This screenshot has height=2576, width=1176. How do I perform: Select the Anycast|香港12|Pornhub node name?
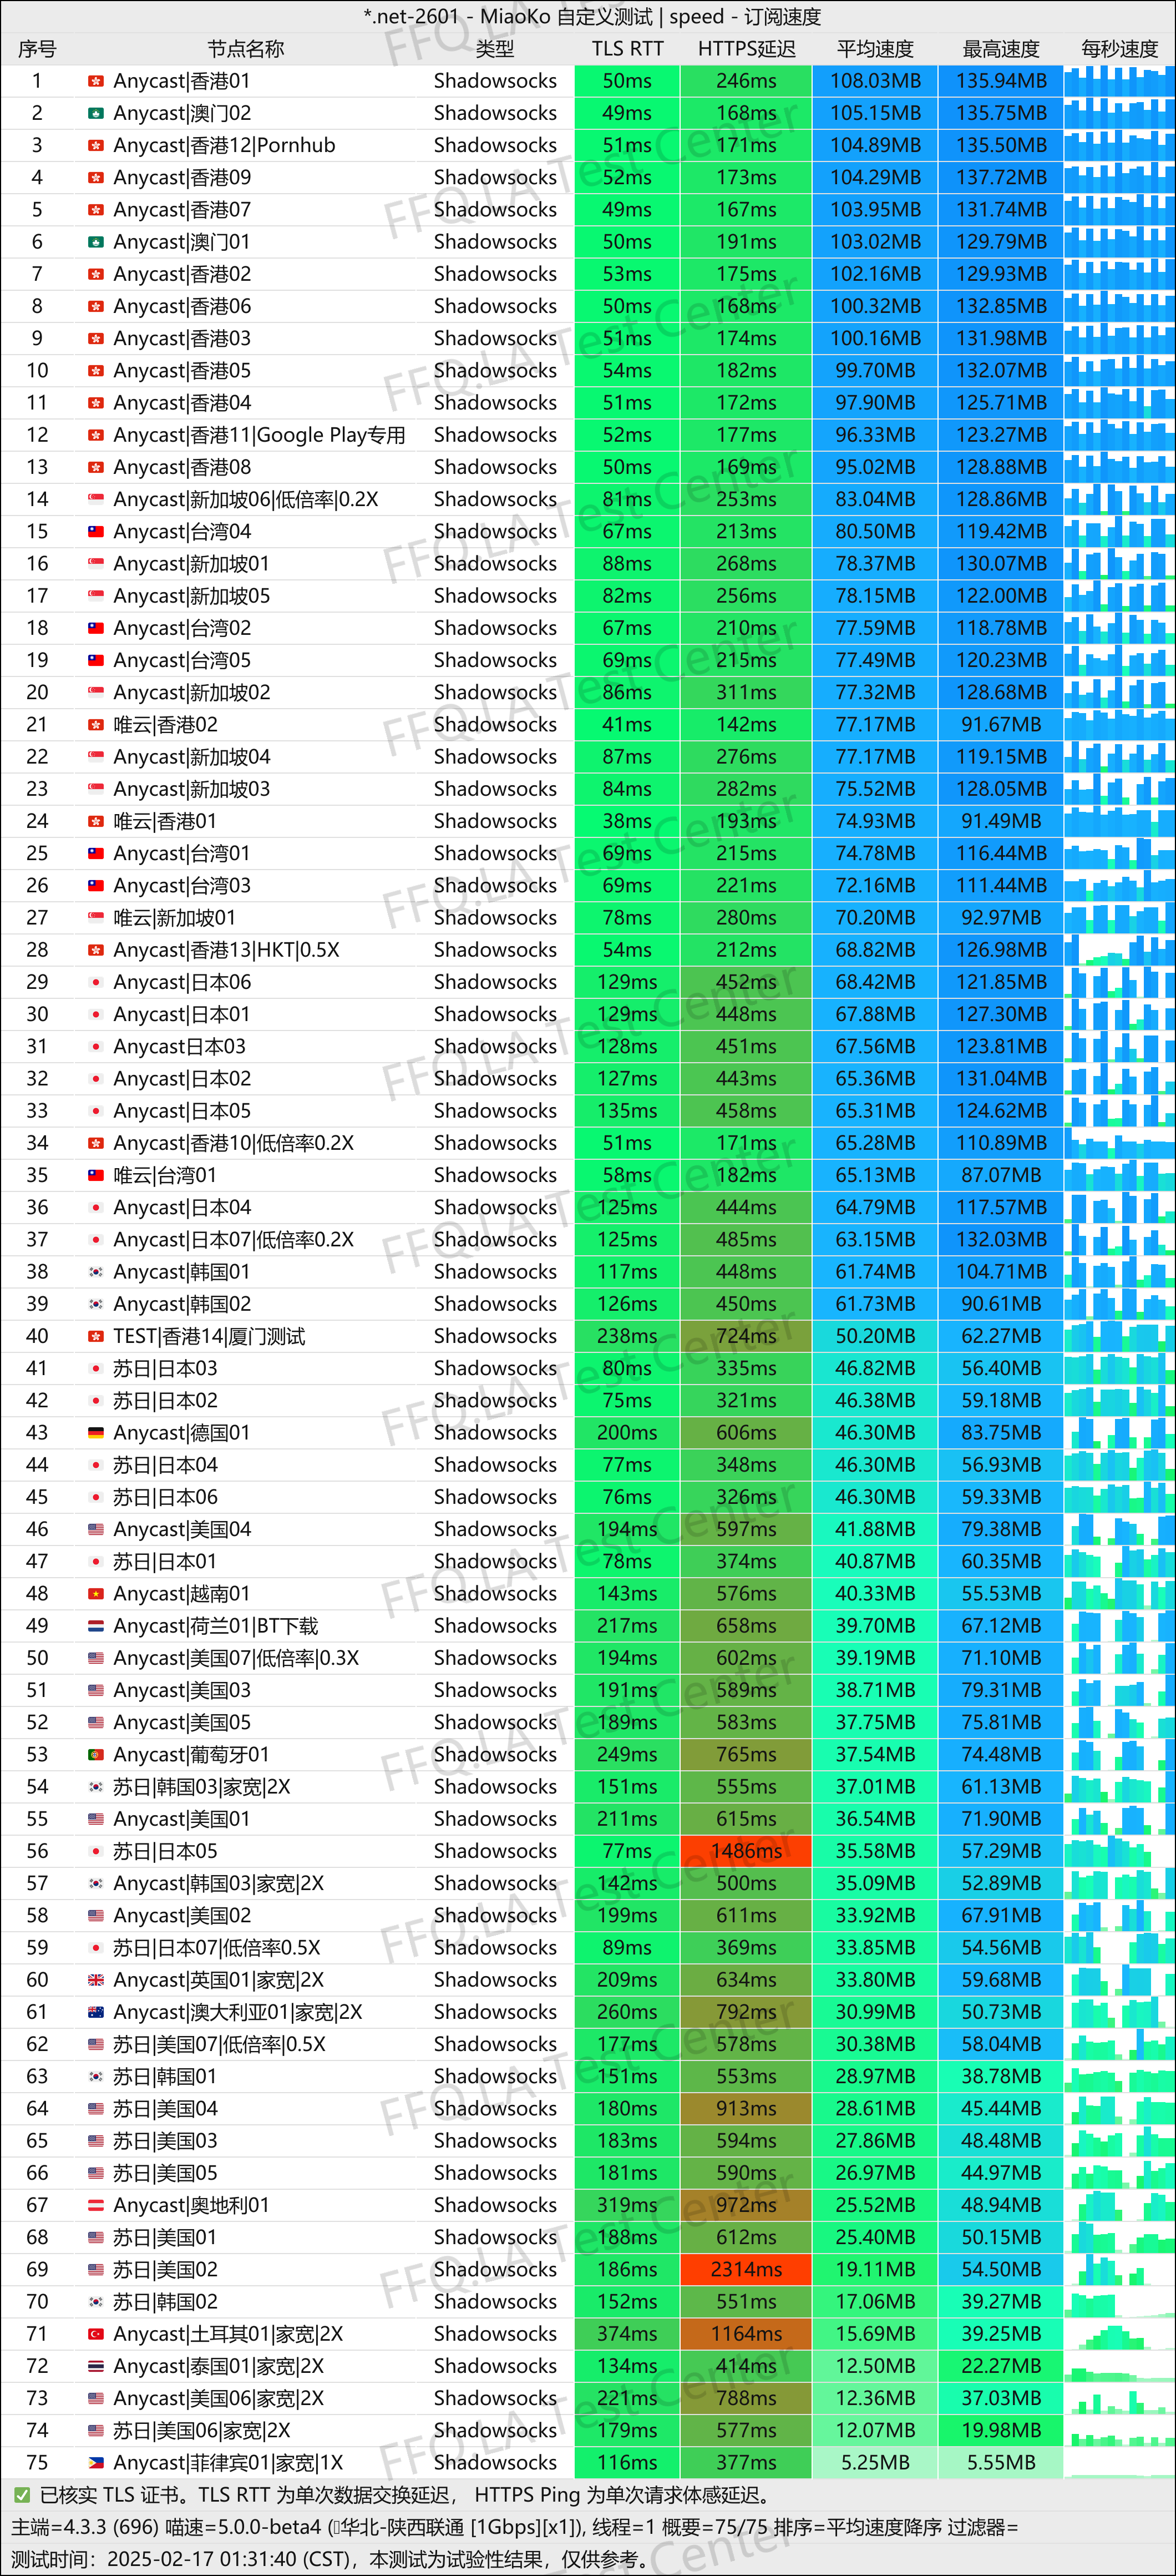coord(224,145)
